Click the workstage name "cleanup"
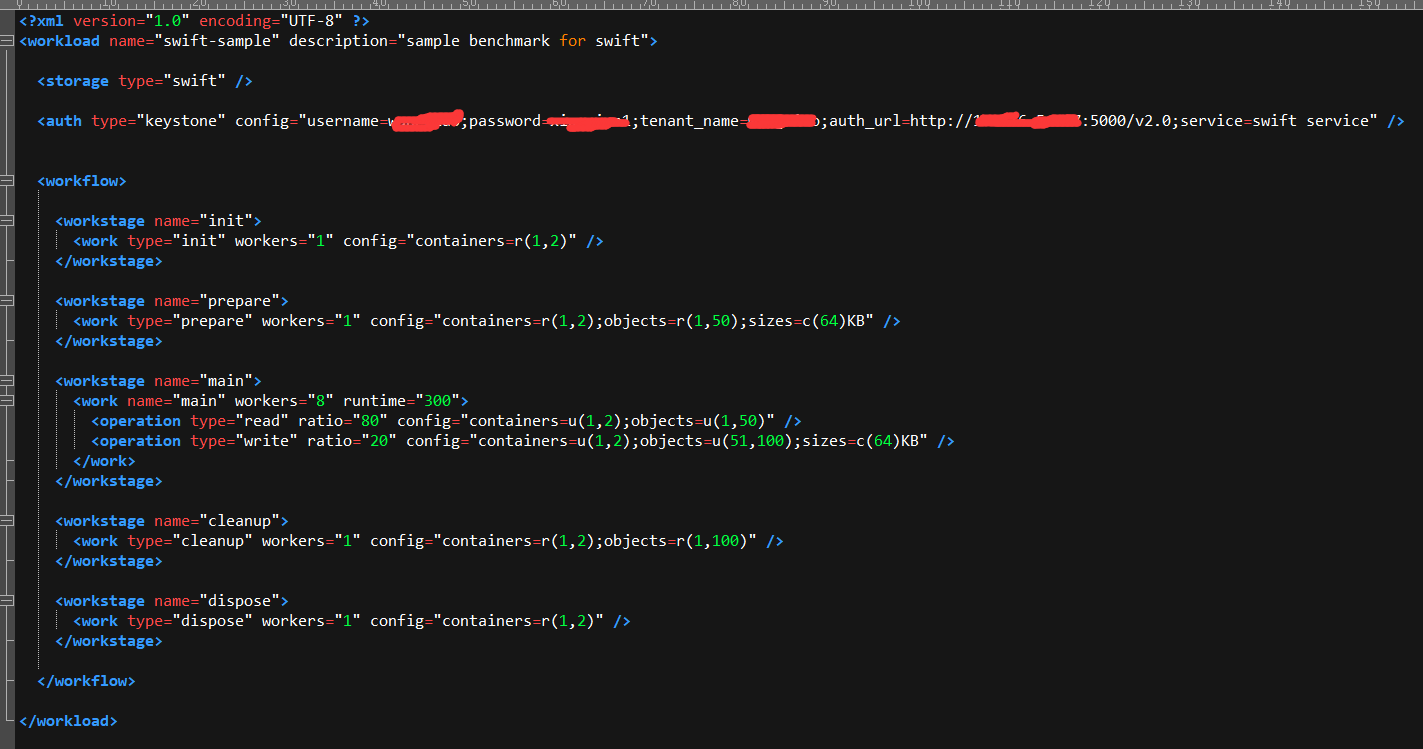The image size is (1423, 749). point(239,521)
